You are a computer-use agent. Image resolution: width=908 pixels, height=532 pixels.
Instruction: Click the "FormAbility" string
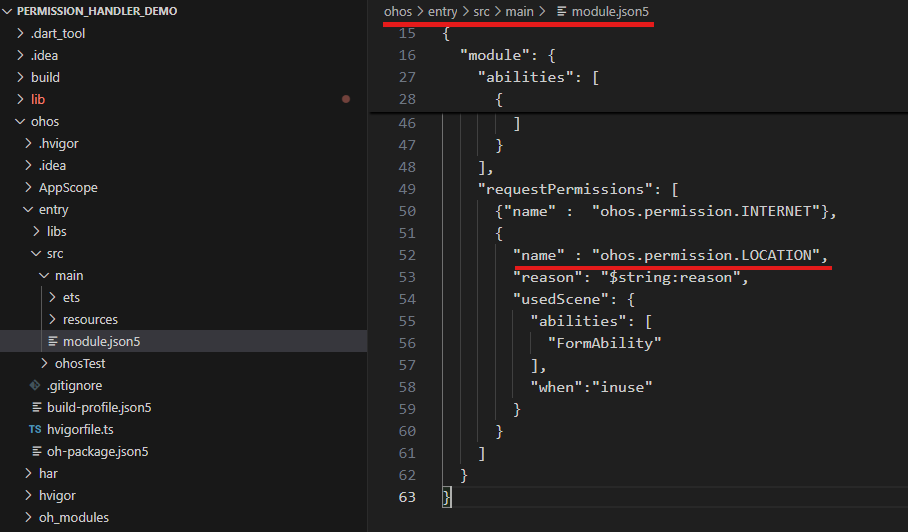point(605,343)
